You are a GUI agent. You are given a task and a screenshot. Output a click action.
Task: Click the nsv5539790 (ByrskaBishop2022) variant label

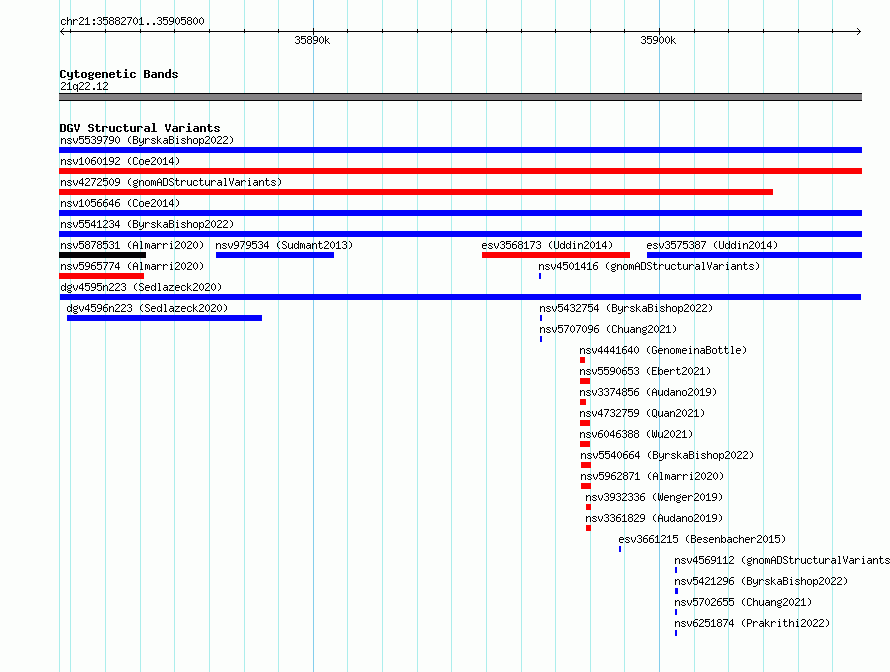point(147,140)
